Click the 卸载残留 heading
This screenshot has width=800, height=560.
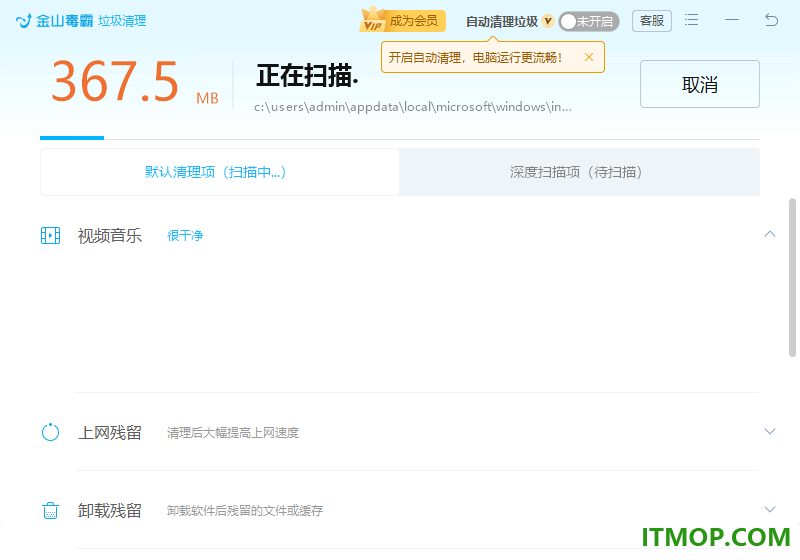point(110,510)
